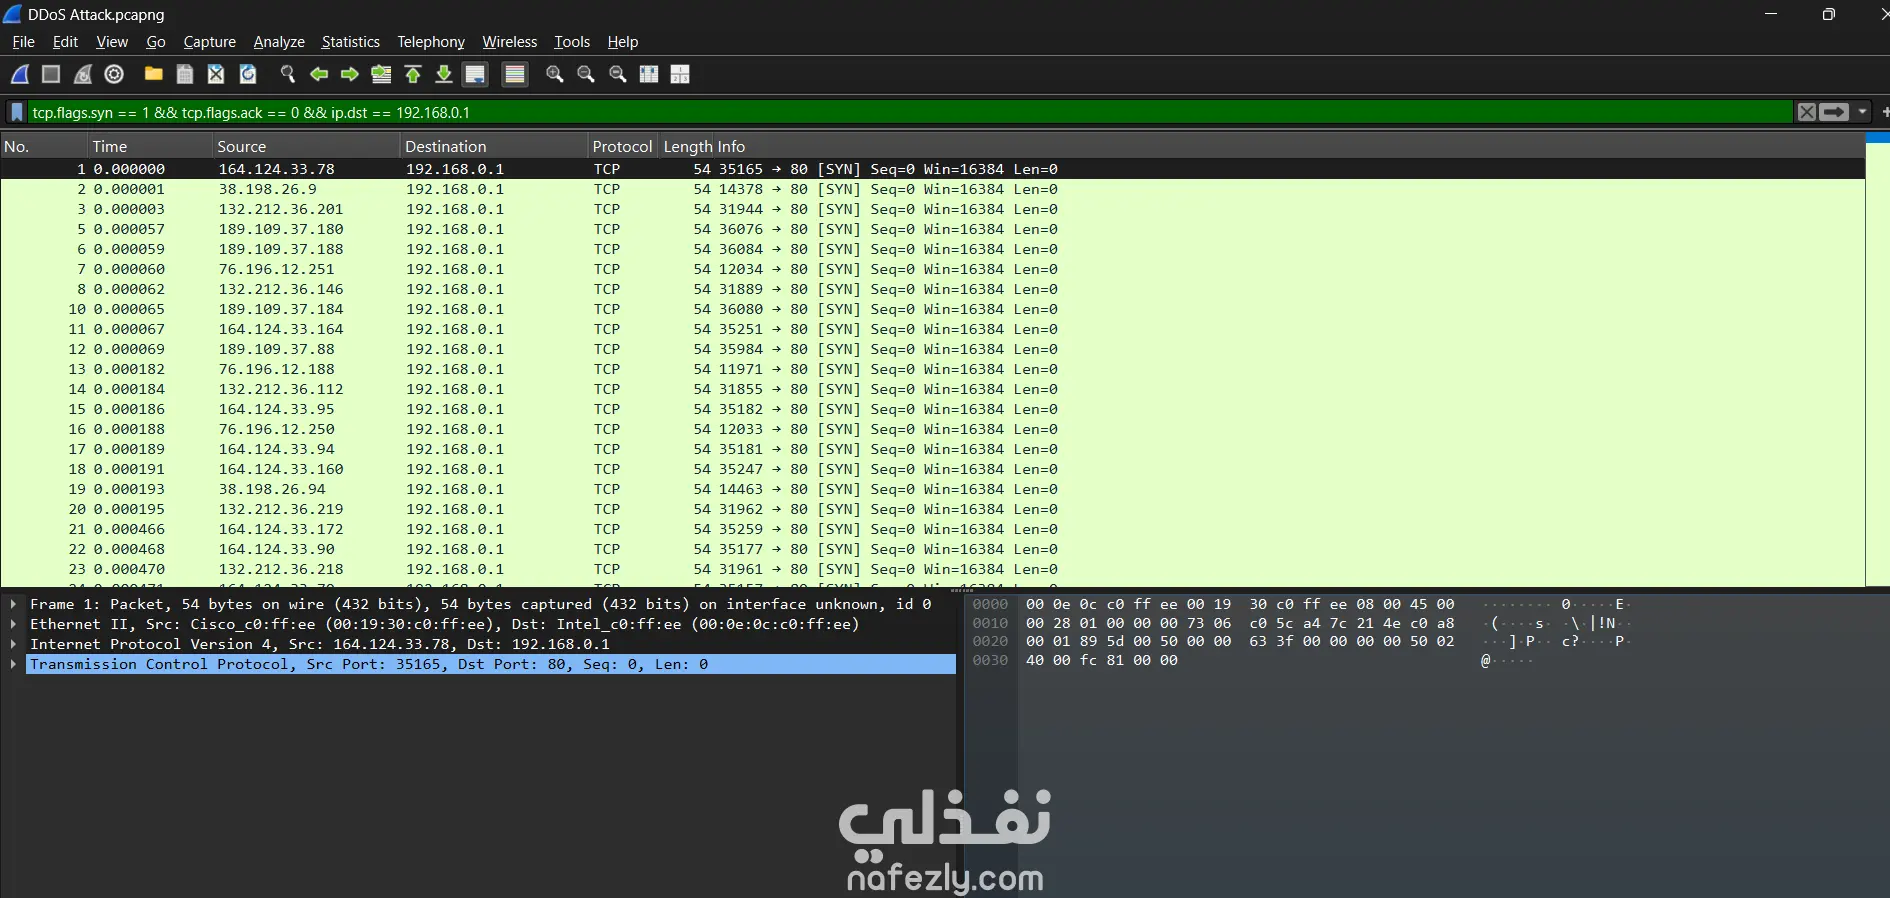Screen dimensions: 1890x898
Task: Sort packets by the Length column
Action: 687,146
